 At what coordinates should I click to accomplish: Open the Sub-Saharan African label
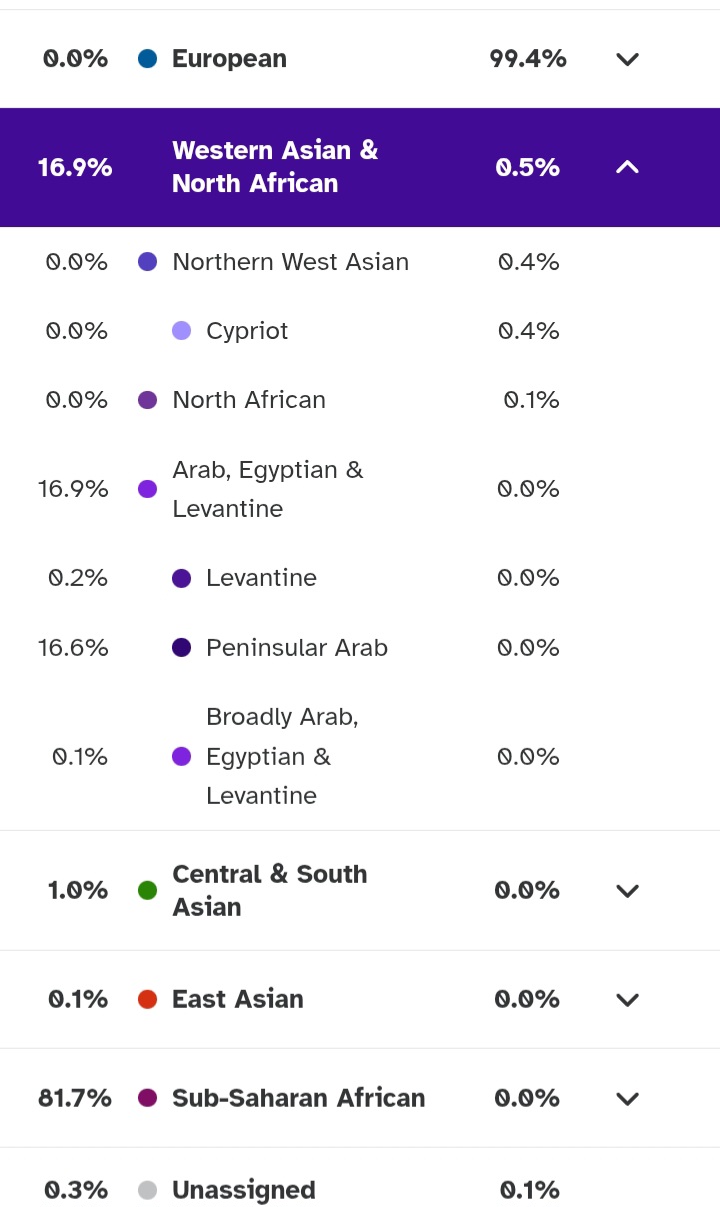point(298,1098)
